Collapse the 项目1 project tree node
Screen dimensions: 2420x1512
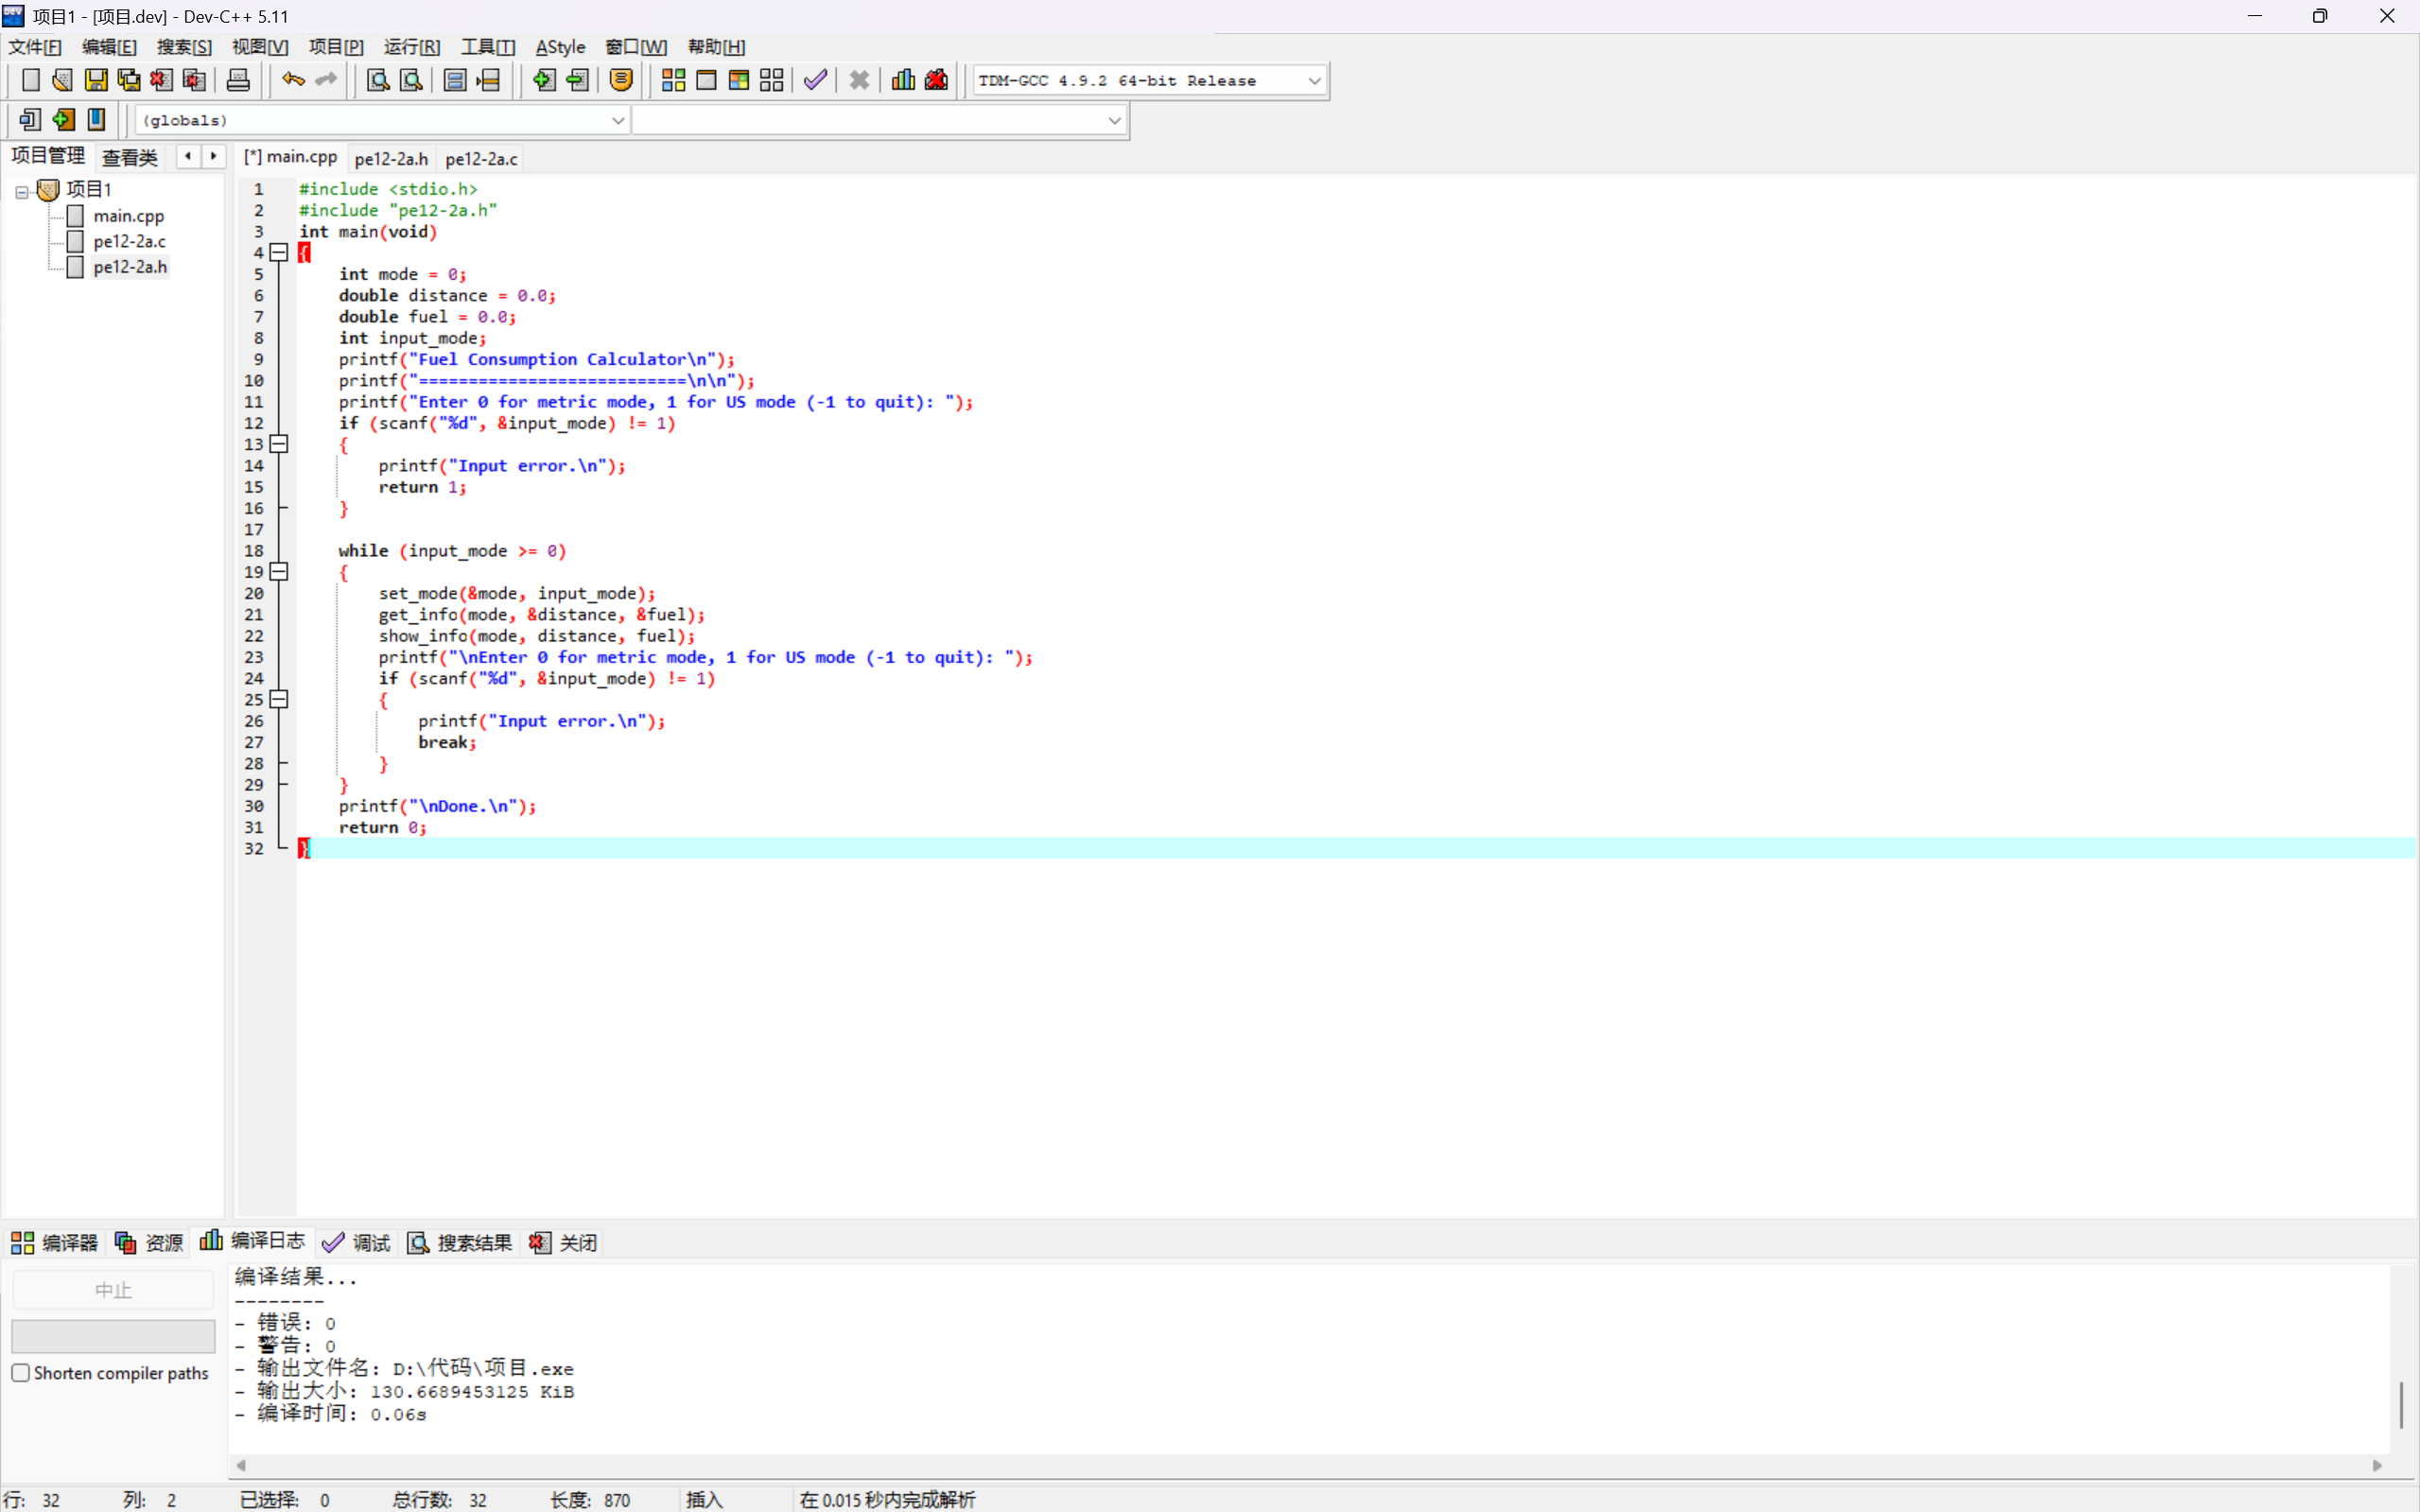click(21, 190)
